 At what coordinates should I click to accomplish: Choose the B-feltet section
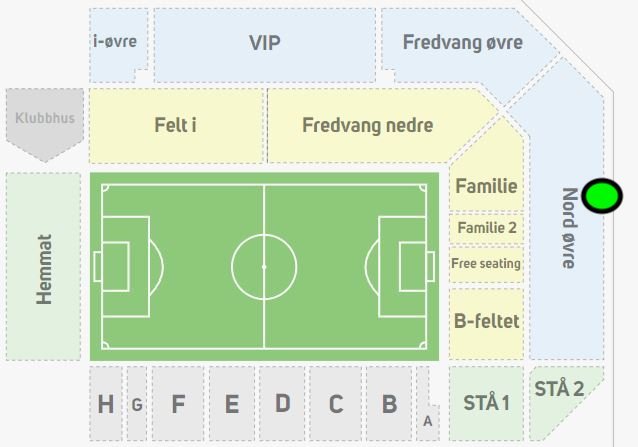pos(486,322)
